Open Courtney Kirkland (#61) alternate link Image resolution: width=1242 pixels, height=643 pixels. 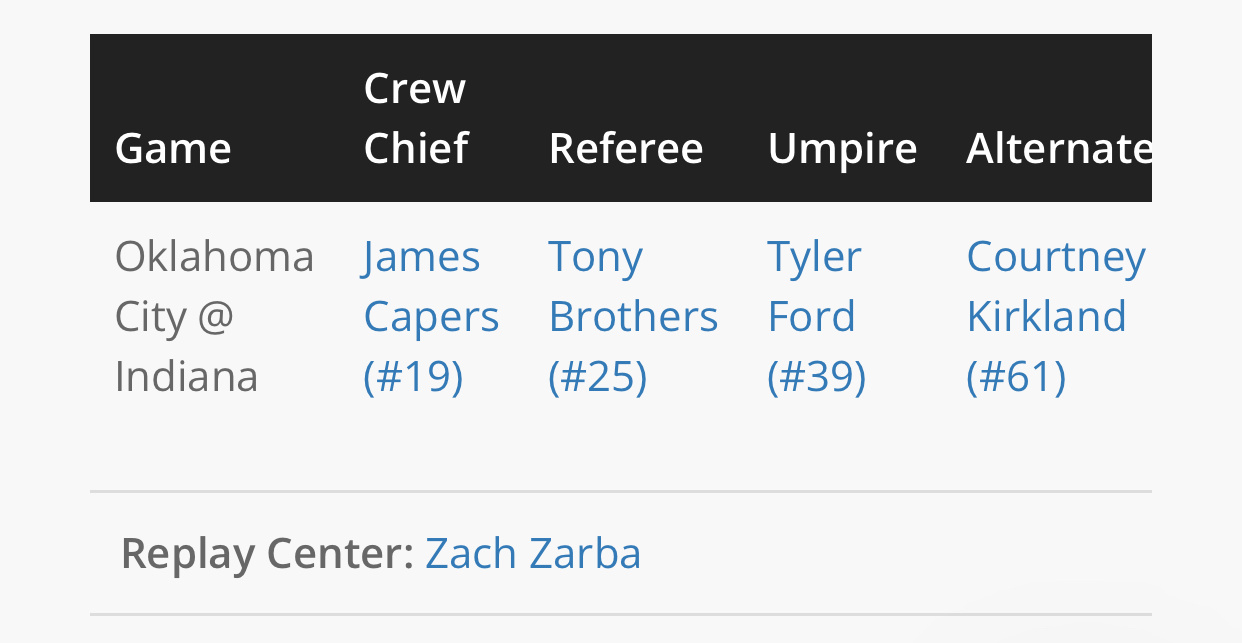point(1056,317)
